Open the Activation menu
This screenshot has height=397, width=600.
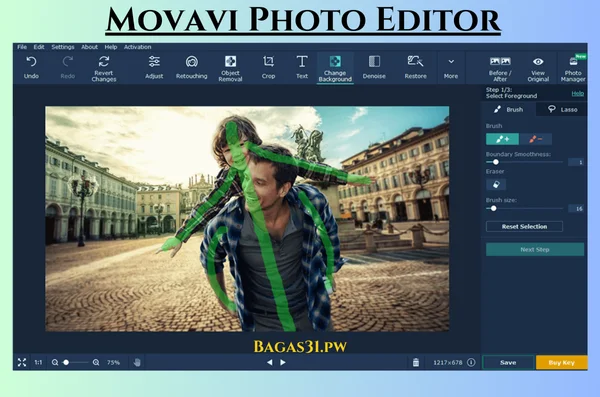(137, 47)
